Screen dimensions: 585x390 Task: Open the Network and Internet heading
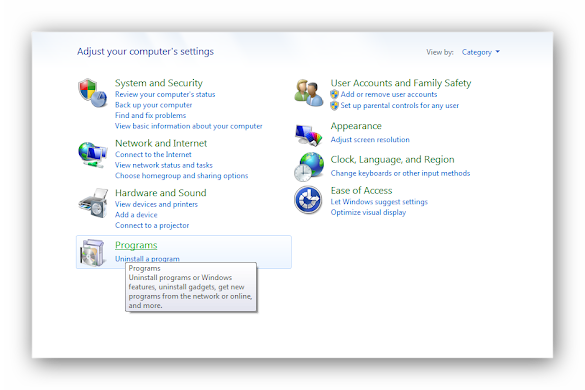pos(161,143)
